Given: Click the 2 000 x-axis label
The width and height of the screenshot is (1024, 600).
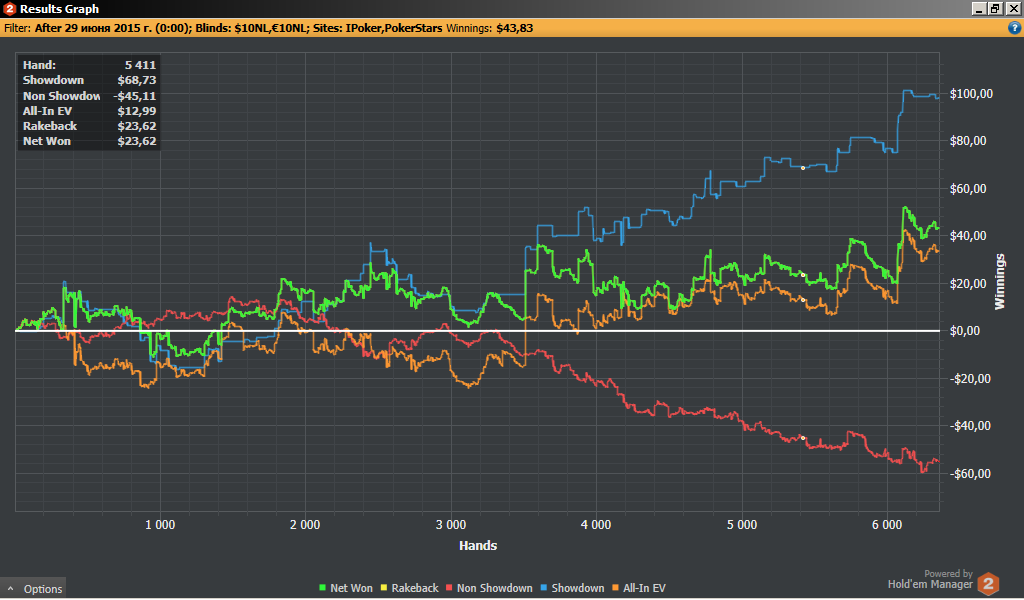Looking at the screenshot, I should pyautogui.click(x=305, y=525).
